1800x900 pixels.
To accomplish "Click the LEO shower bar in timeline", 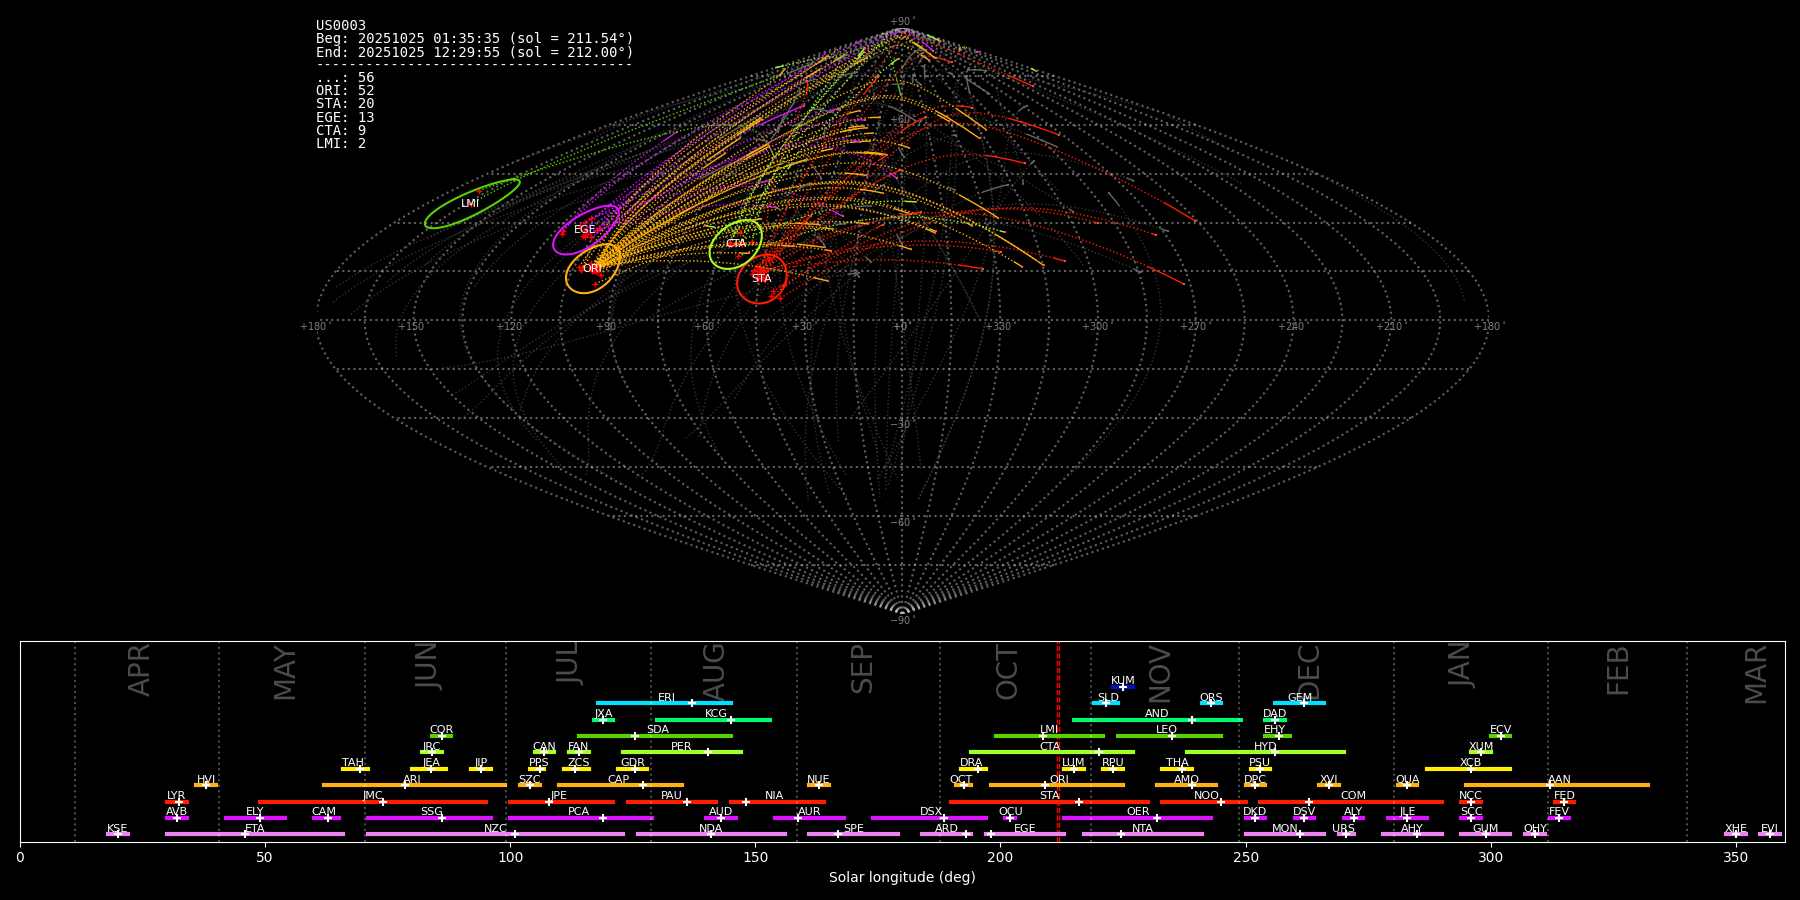I will tap(1169, 736).
